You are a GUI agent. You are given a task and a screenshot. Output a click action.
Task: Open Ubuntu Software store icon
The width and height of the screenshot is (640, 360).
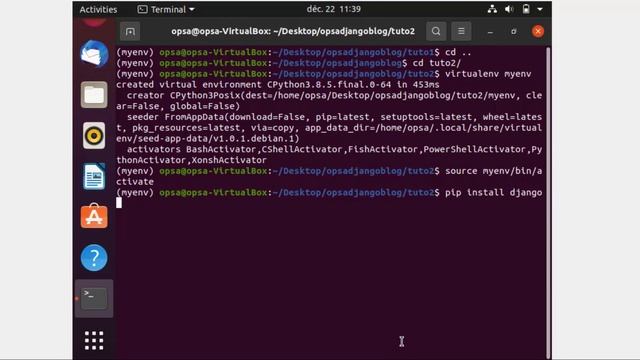(x=94, y=216)
